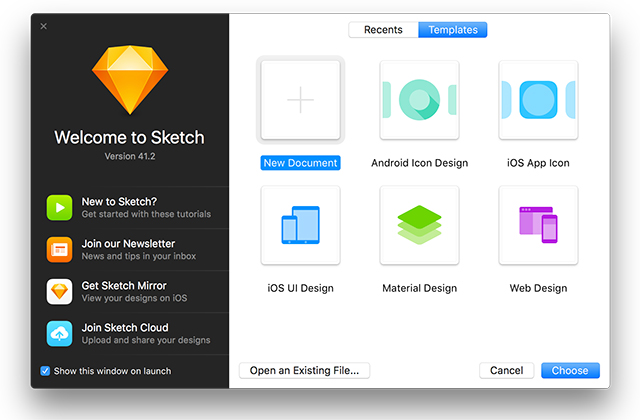Click Open an Existing File button
The image size is (640, 420).
click(304, 370)
